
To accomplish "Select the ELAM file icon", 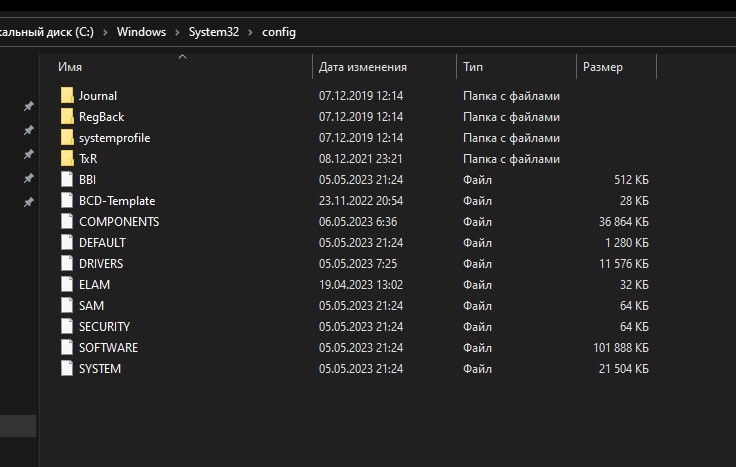I will point(67,284).
